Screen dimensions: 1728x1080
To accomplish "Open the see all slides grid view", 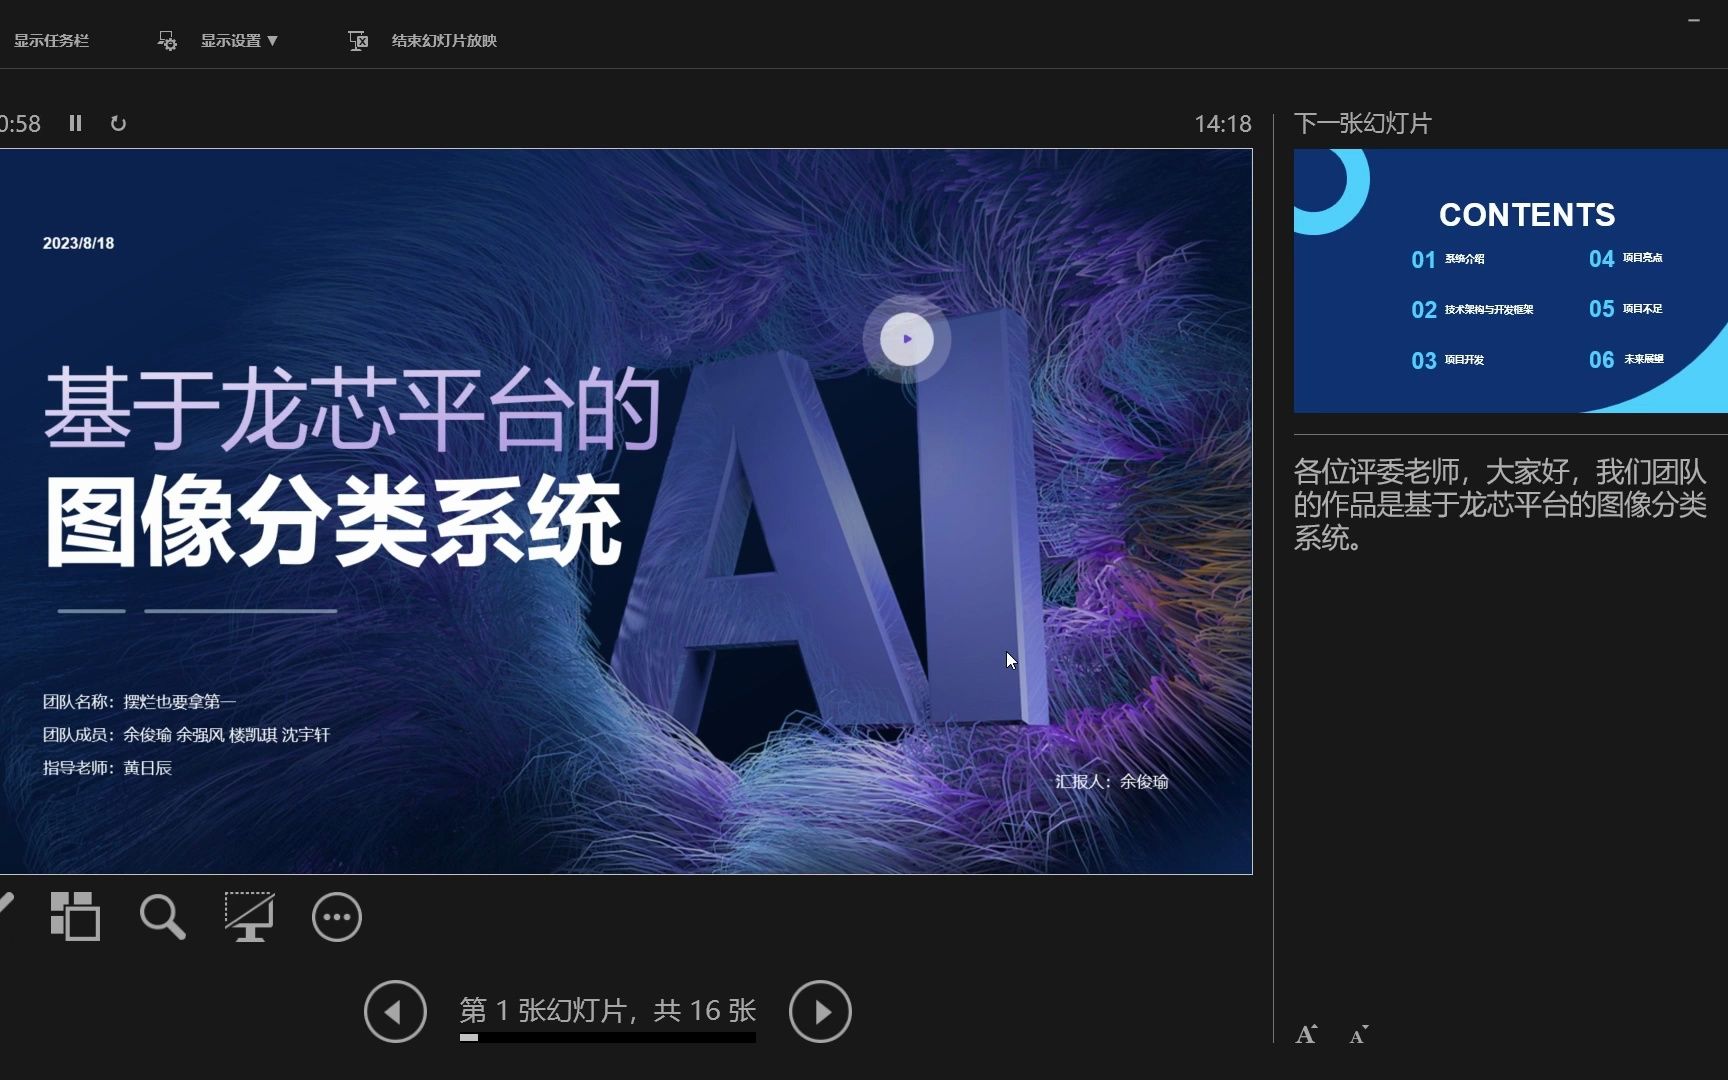I will click(x=76, y=916).
